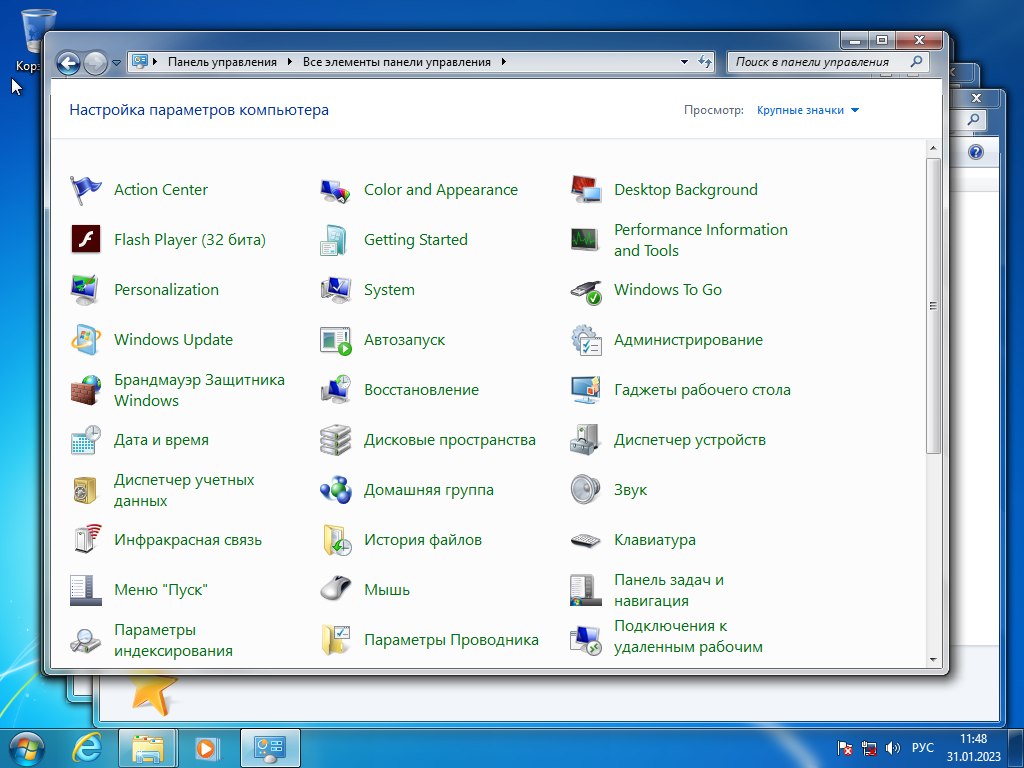Click the Мышь mouse icon

click(x=336, y=590)
